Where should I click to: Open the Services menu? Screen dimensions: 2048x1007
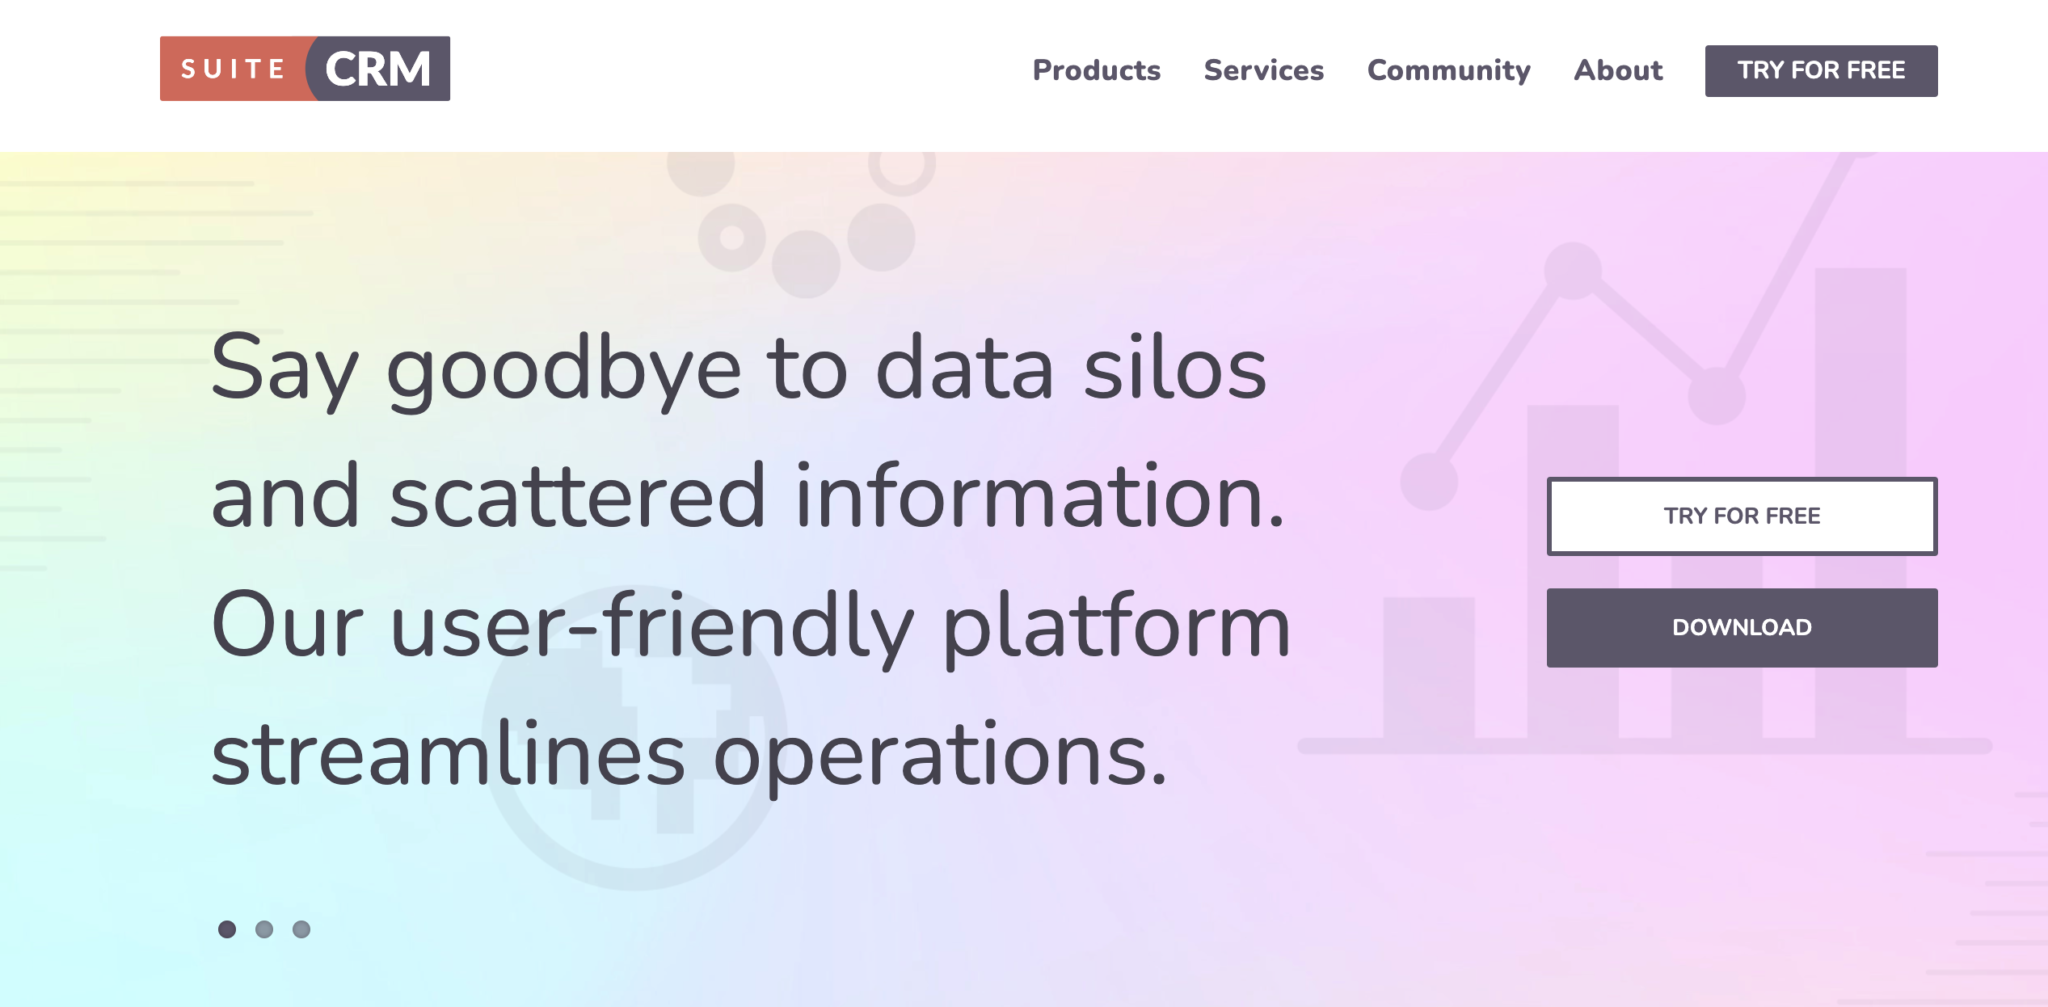pos(1263,70)
